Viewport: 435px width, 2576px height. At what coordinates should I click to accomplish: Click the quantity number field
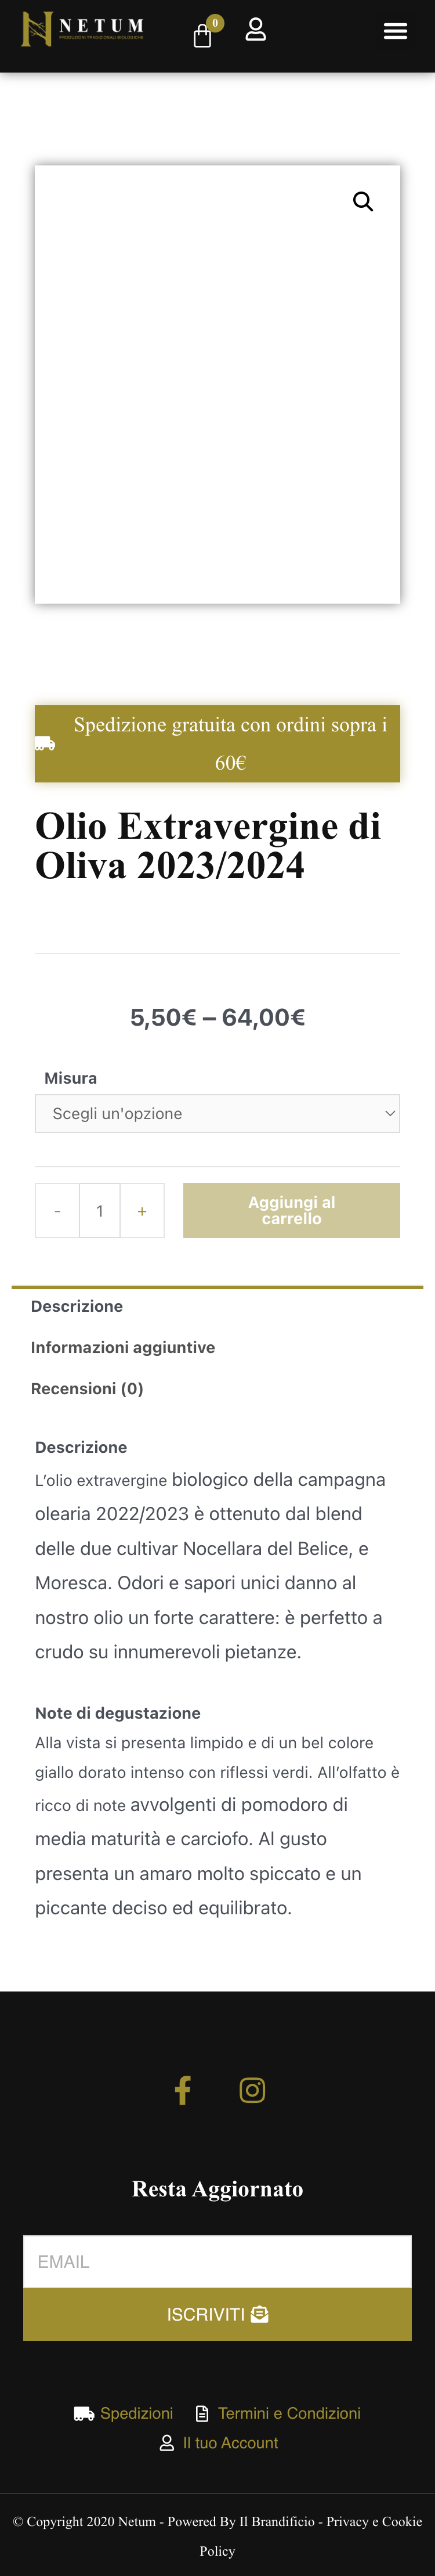click(x=100, y=1210)
